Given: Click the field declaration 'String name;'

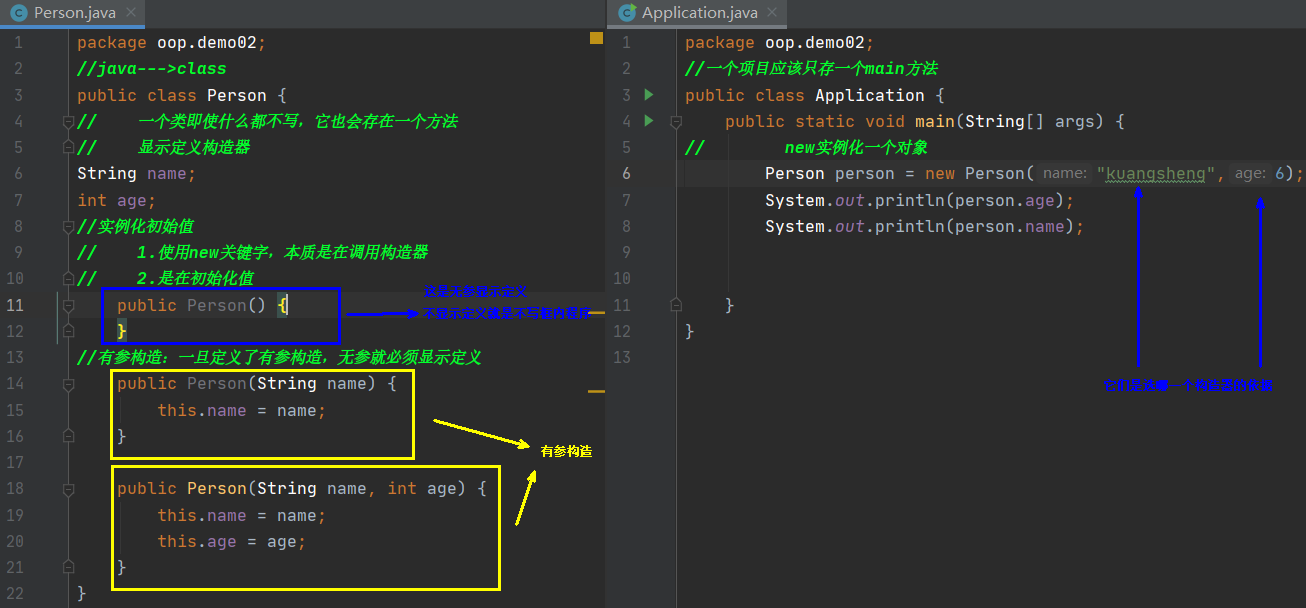Looking at the screenshot, I should (137, 174).
